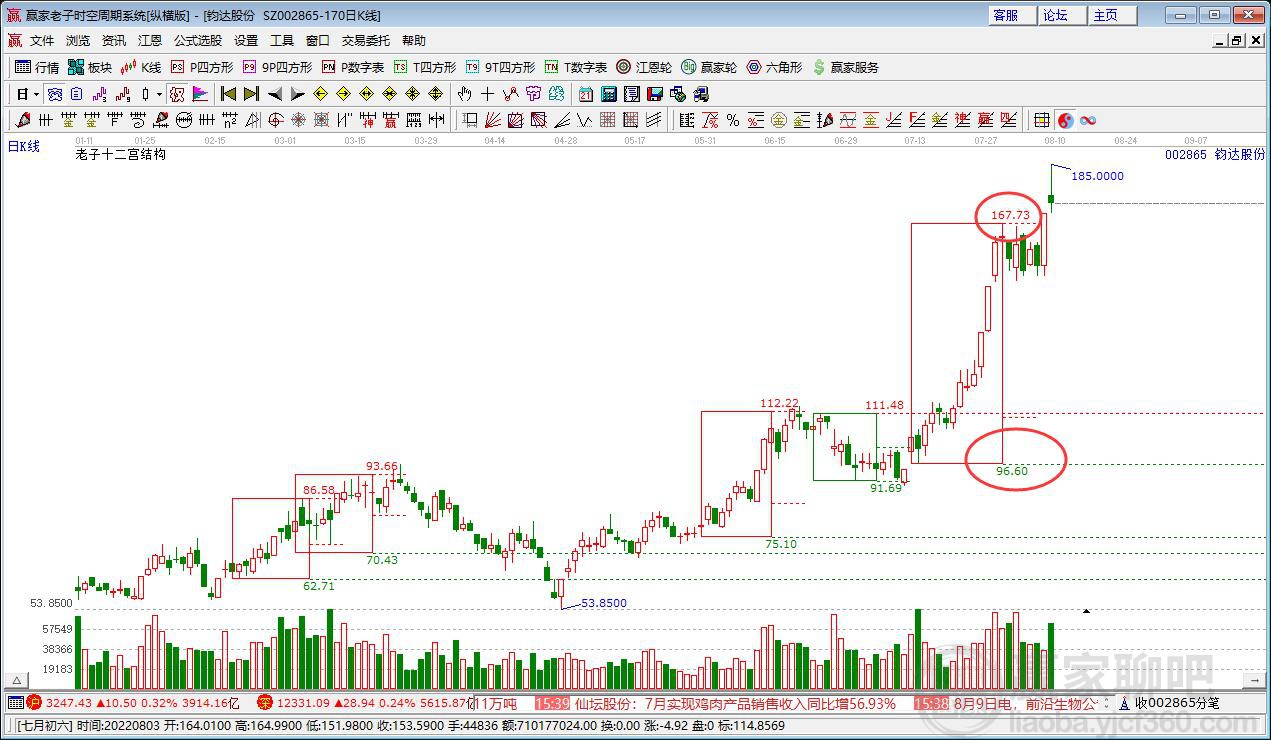This screenshot has width=1271, height=740.
Task: Click the colored grid table icon
Action: click(x=1042, y=121)
